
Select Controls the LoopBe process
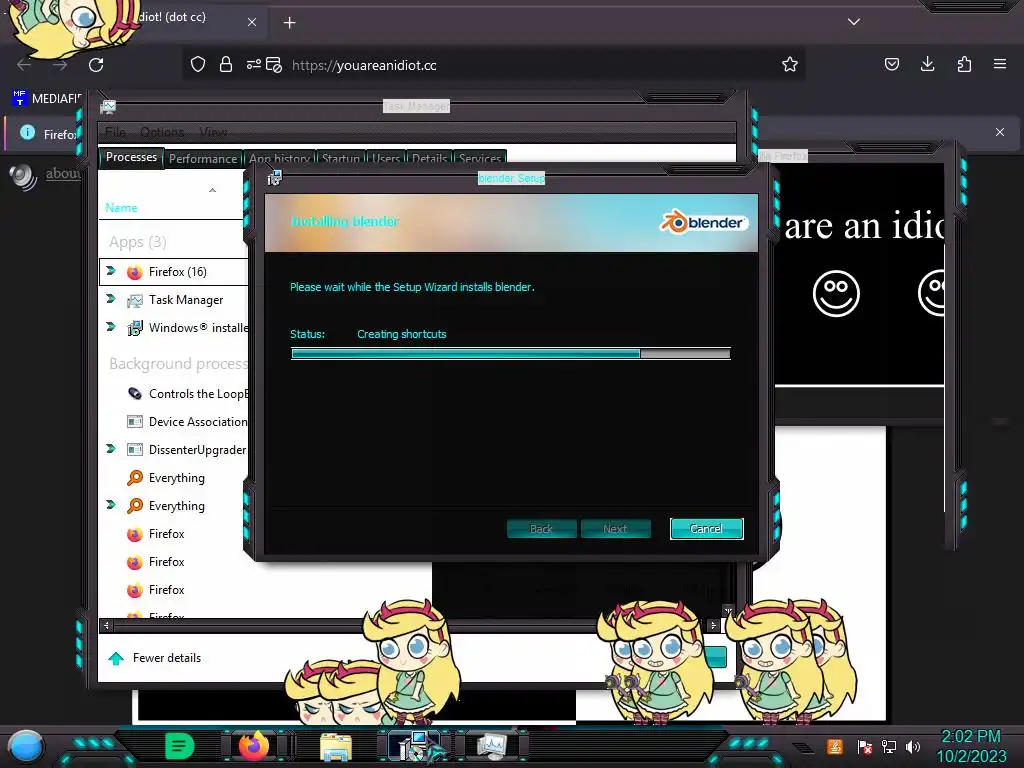(x=174, y=394)
